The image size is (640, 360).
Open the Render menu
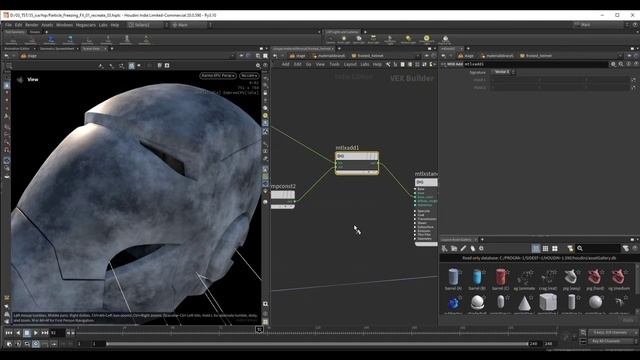[31, 25]
